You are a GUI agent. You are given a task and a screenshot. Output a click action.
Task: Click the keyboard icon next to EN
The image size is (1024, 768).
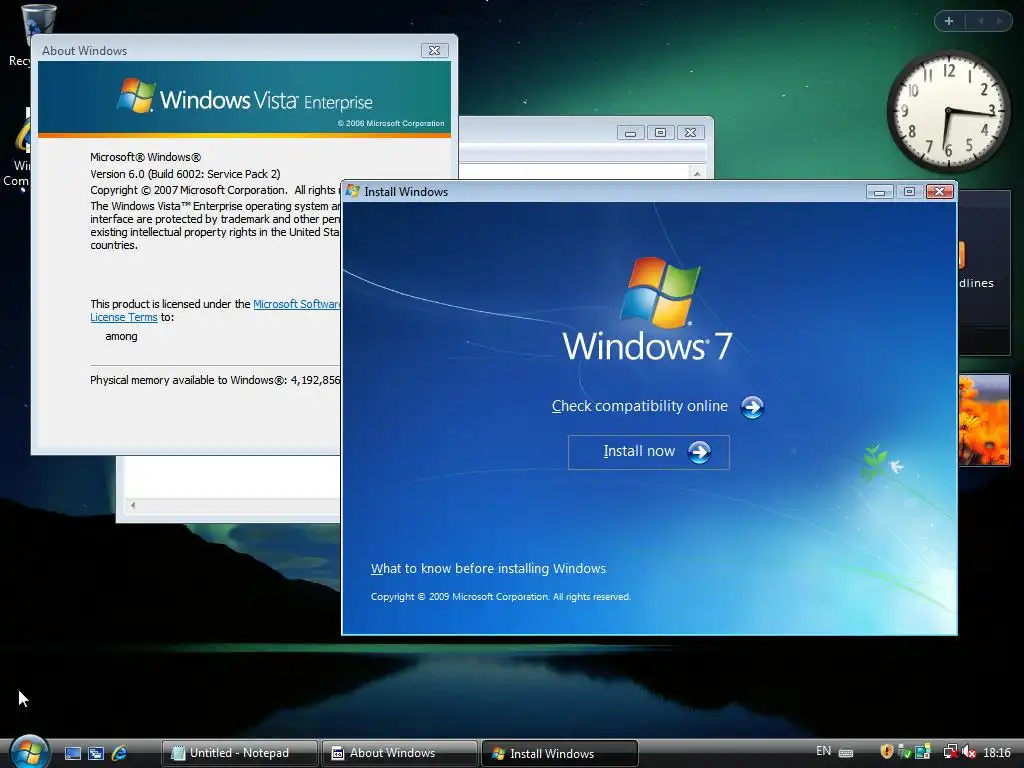point(846,753)
